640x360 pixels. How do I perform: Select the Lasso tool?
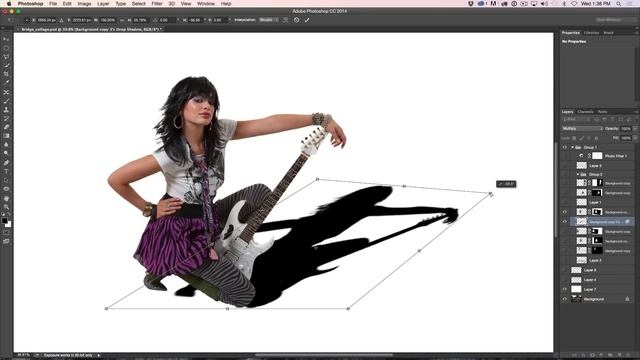point(6,57)
